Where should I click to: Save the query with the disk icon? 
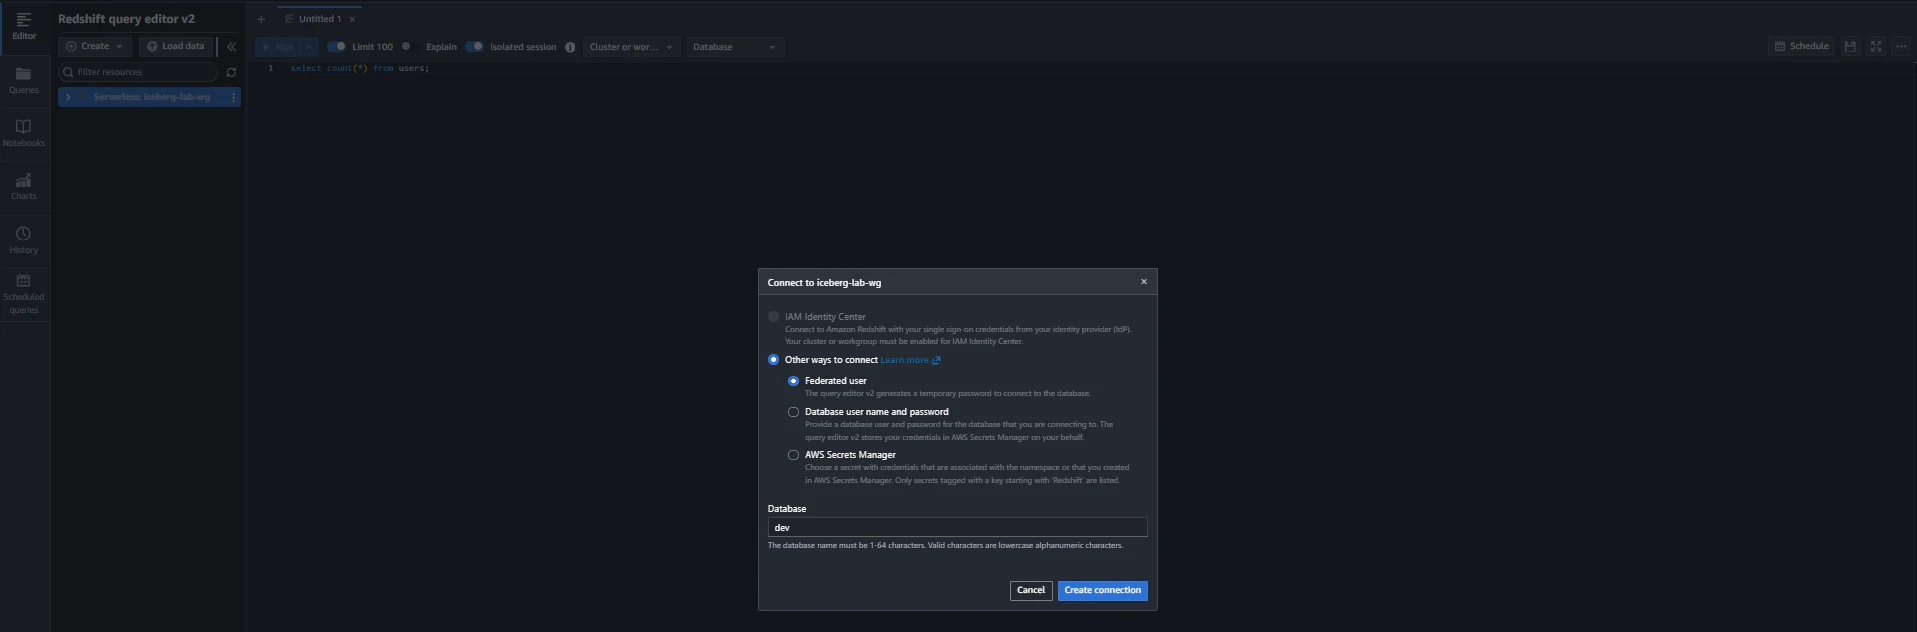(1850, 46)
